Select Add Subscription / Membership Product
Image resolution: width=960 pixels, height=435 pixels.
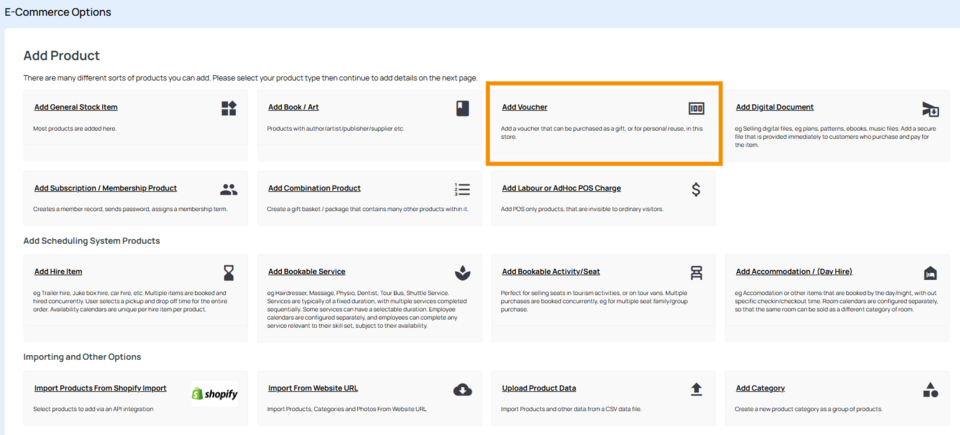(105, 188)
